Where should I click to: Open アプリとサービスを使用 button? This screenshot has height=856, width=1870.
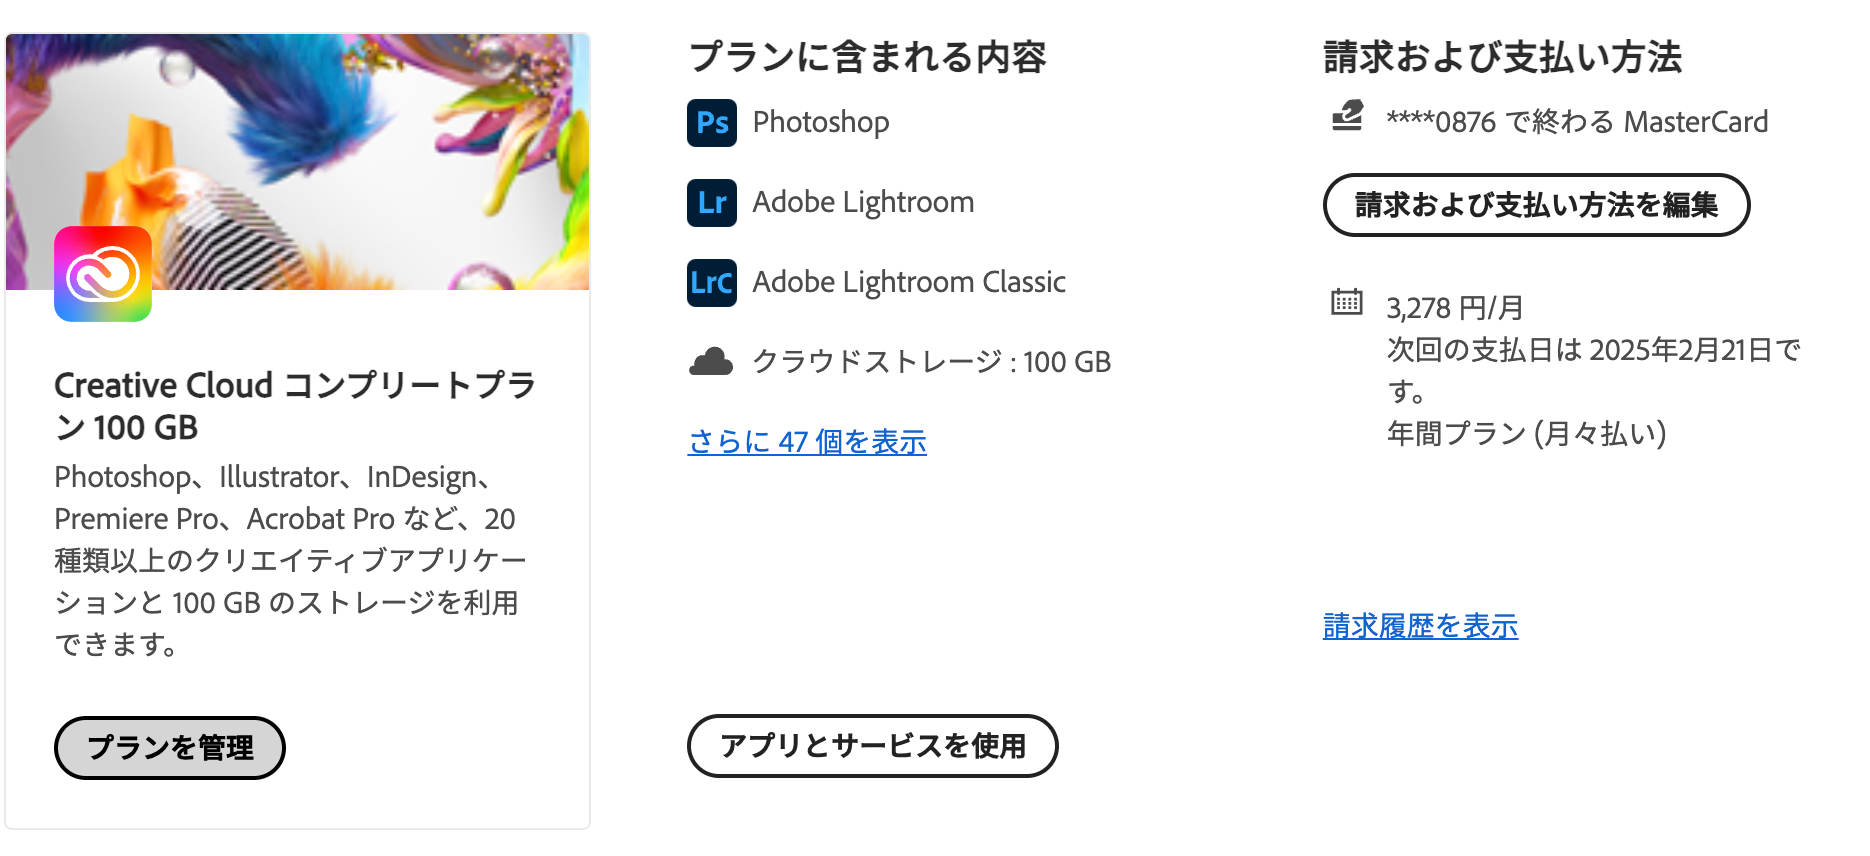[872, 746]
